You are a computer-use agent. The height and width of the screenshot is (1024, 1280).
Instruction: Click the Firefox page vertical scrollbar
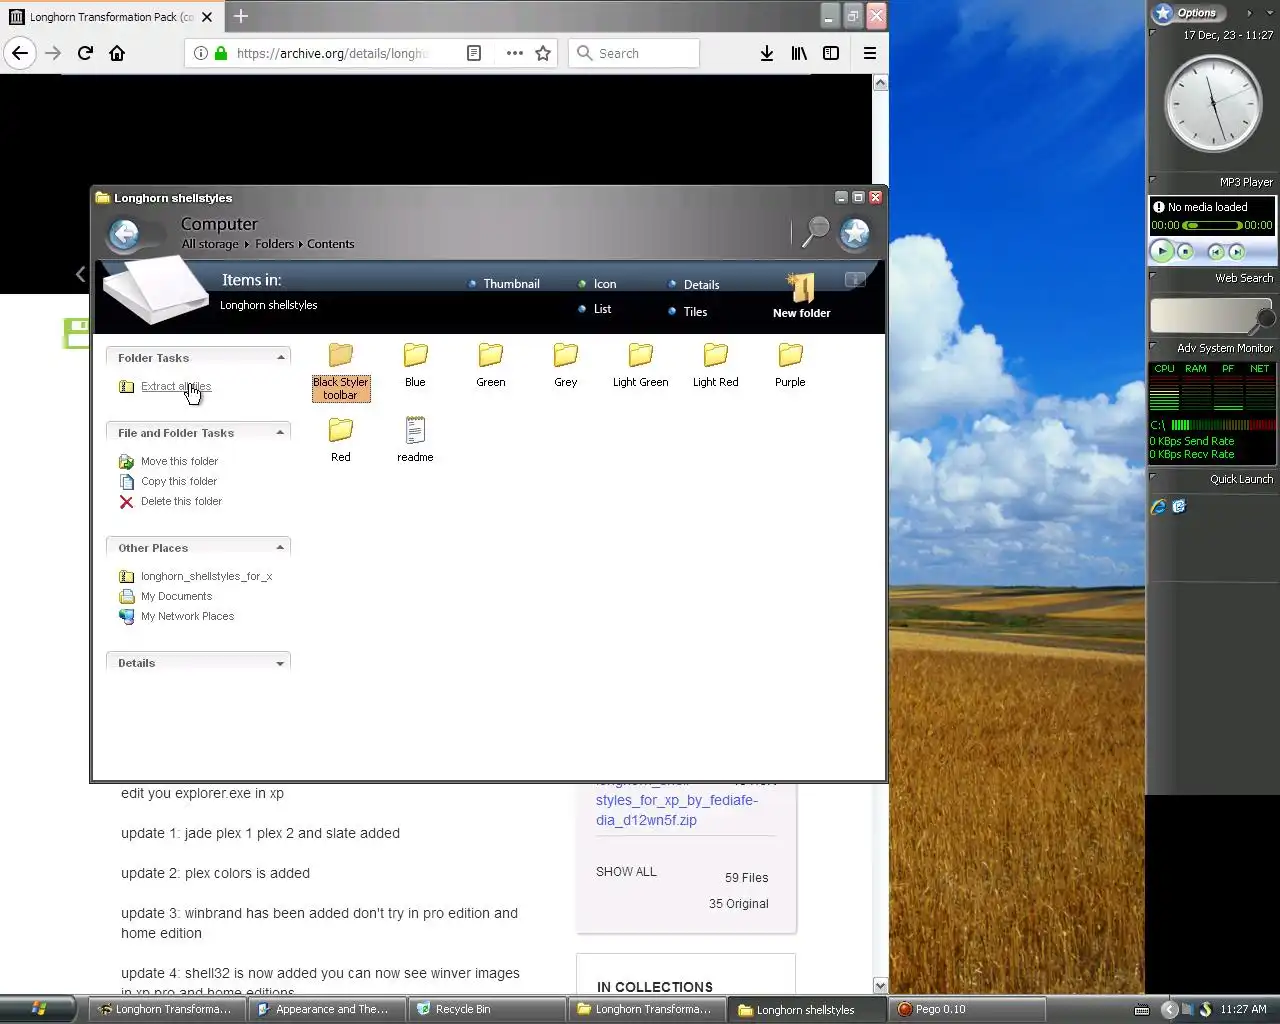click(x=880, y=534)
